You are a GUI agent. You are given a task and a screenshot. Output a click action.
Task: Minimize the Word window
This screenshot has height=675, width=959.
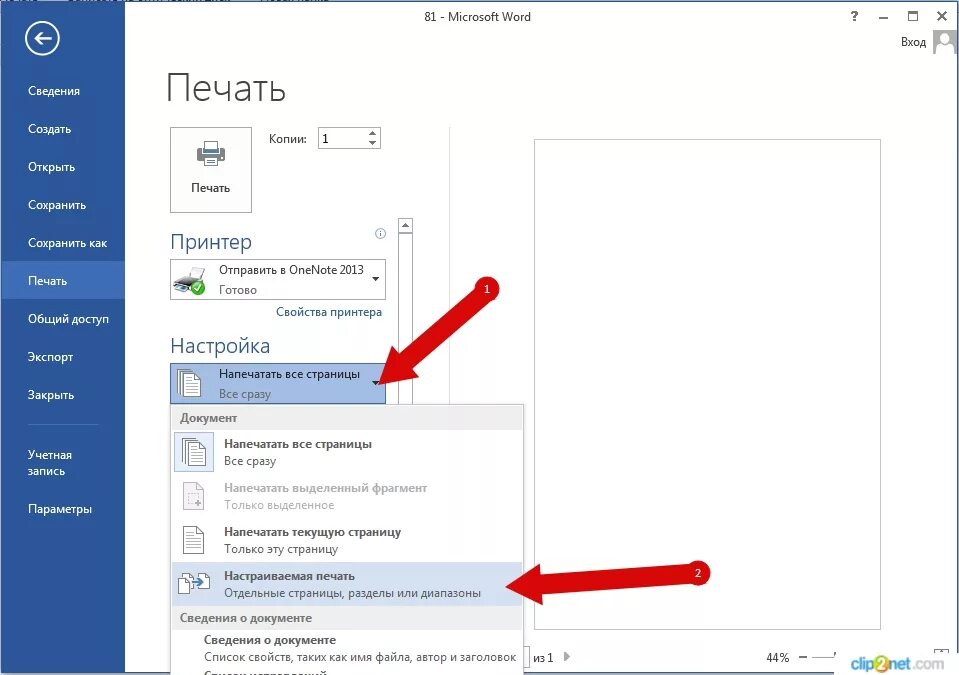coord(883,17)
